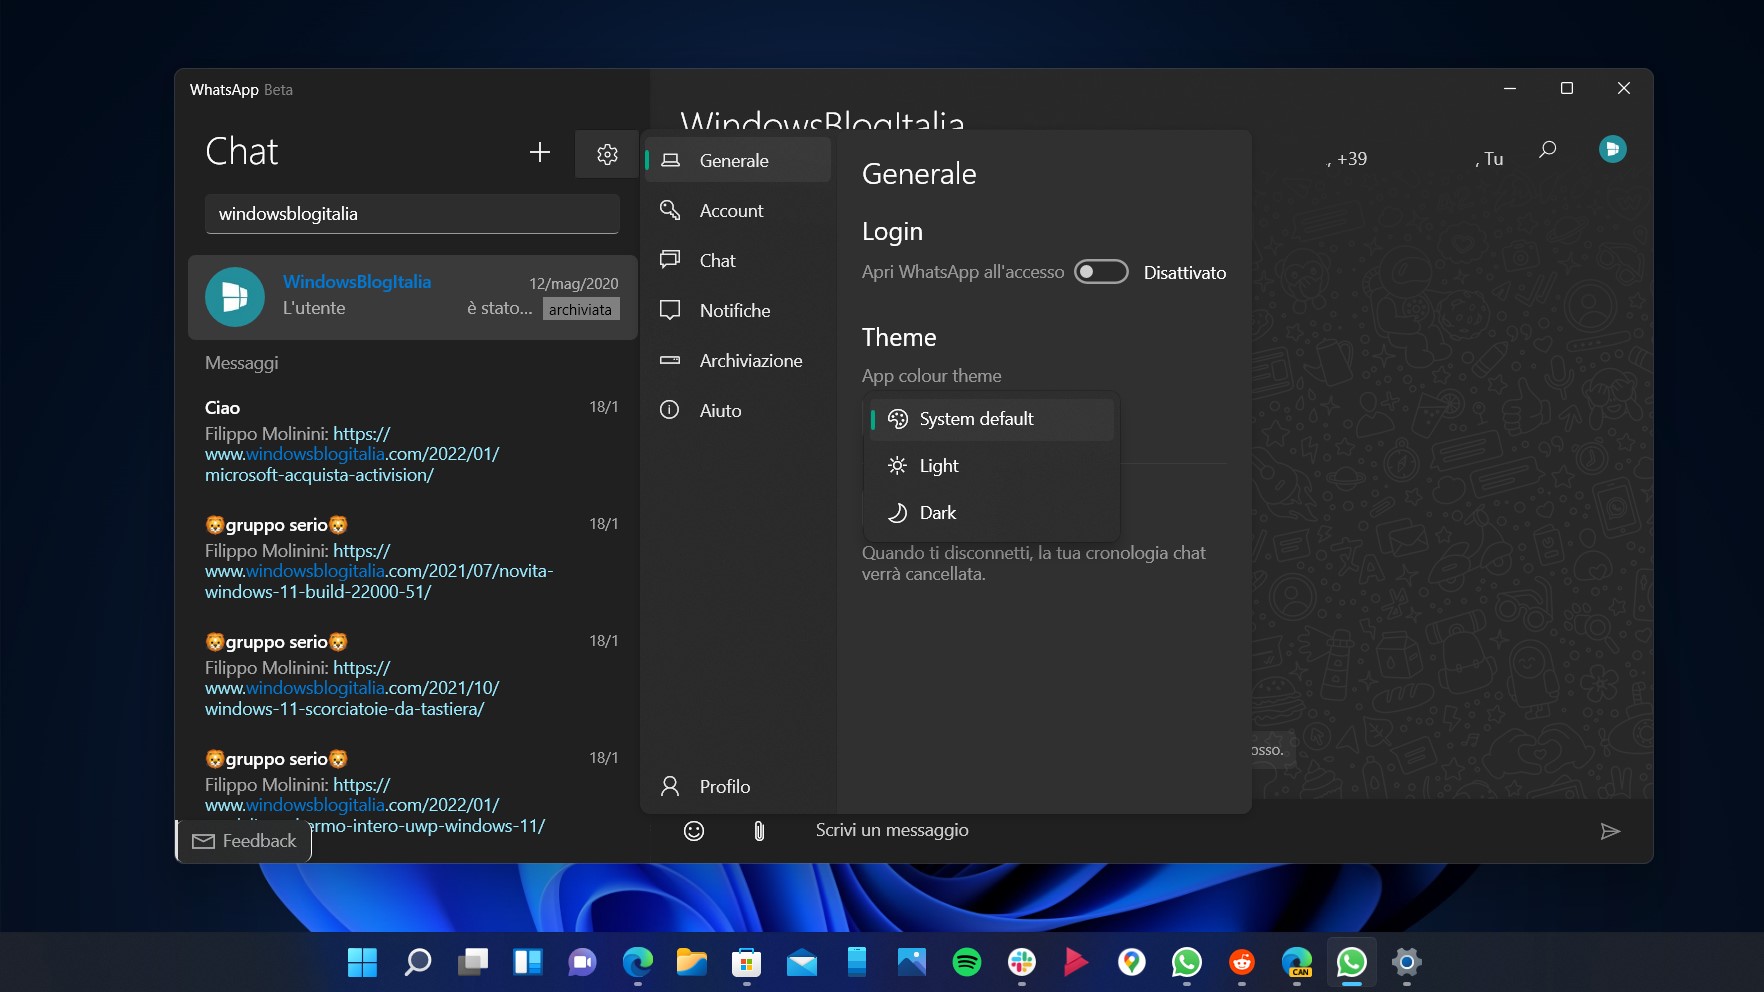The height and width of the screenshot is (992, 1764).
Task: Open Teams Chat from the taskbar
Action: pyautogui.click(x=582, y=963)
